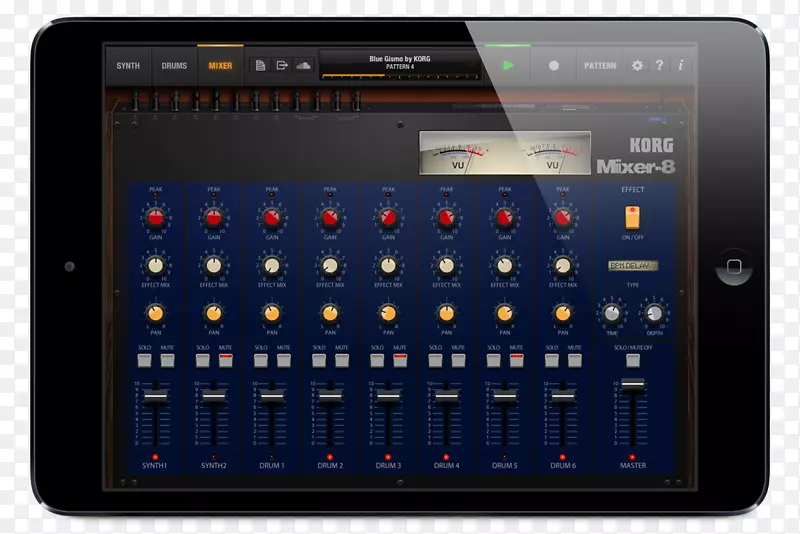
Task: Click the DRUM 6 volume fader
Action: coord(563,395)
